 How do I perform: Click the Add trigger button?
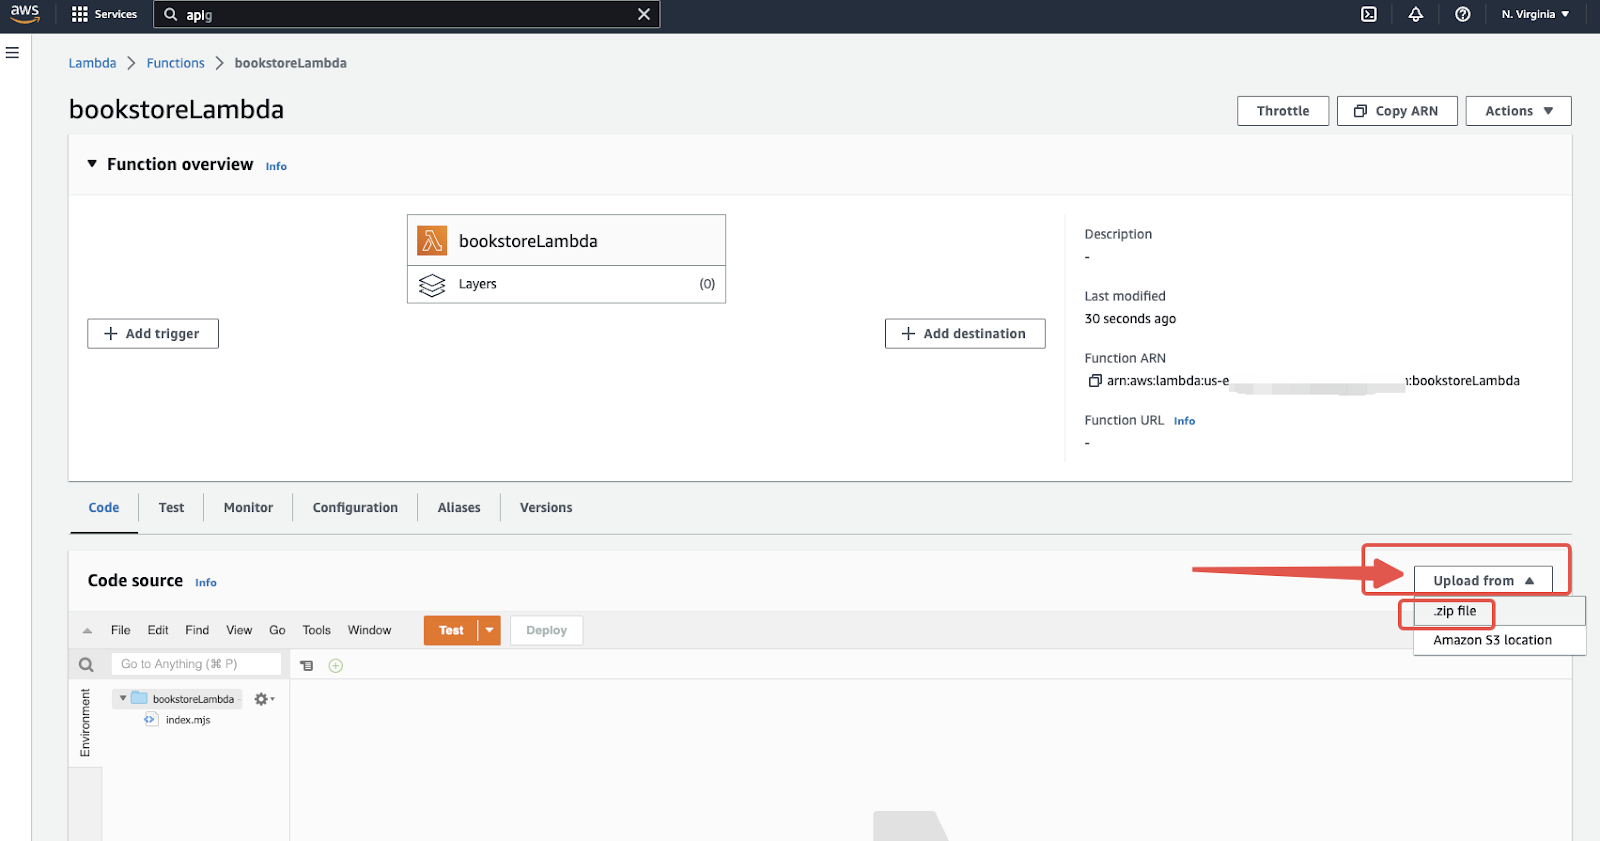point(153,334)
